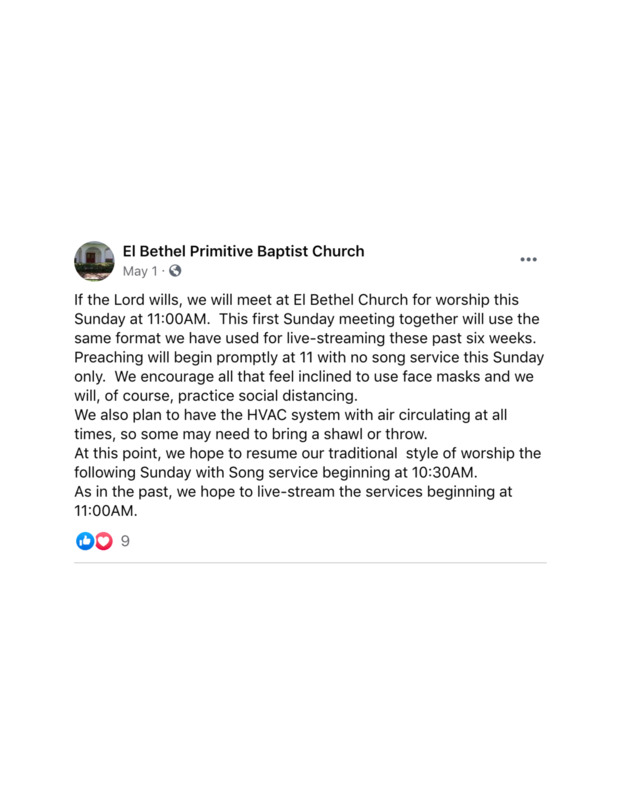Click the line starting 'Preaching will begin promptly'
The width and height of the screenshot is (618, 800).
(x=309, y=357)
